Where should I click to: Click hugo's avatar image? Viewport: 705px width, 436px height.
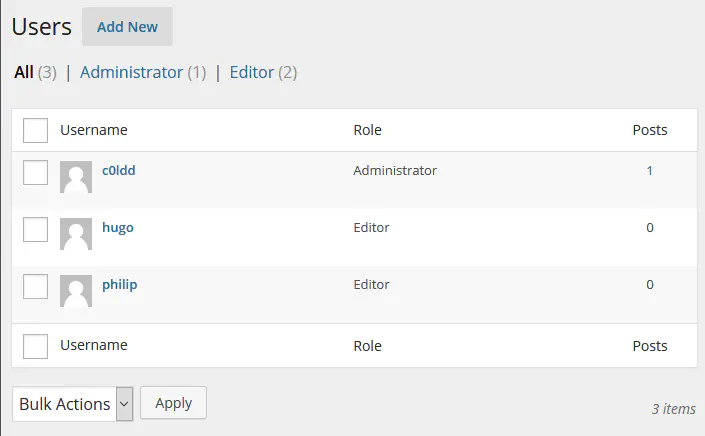tap(76, 234)
